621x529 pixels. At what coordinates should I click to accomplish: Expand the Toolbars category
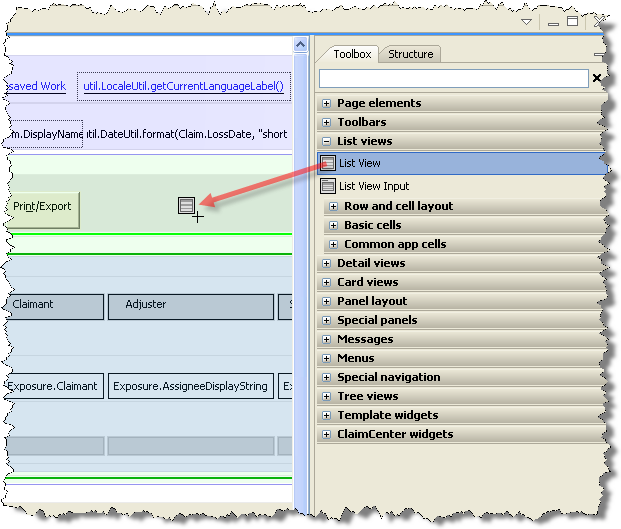tap(326, 122)
